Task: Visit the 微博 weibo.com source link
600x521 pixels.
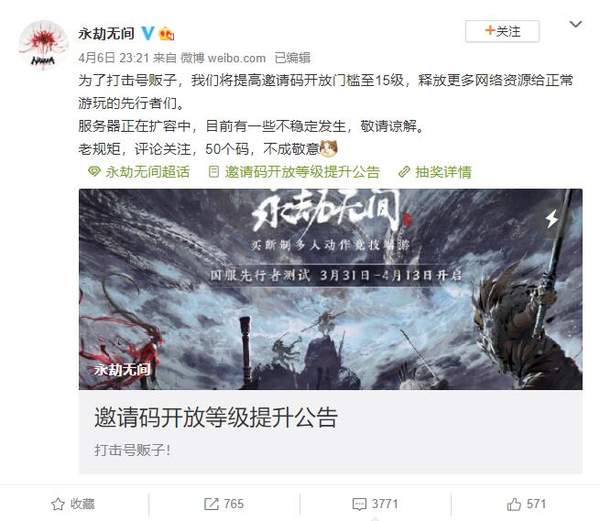Action: pyautogui.click(x=223, y=58)
